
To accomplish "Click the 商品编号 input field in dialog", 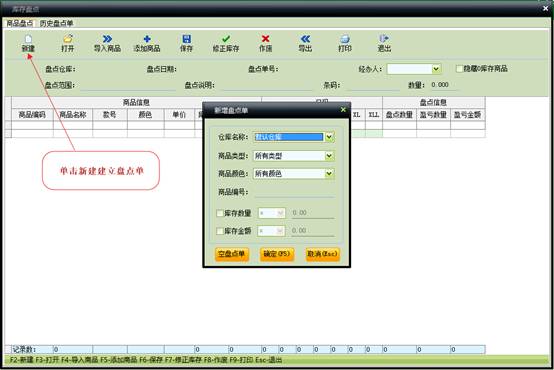I will tap(294, 192).
